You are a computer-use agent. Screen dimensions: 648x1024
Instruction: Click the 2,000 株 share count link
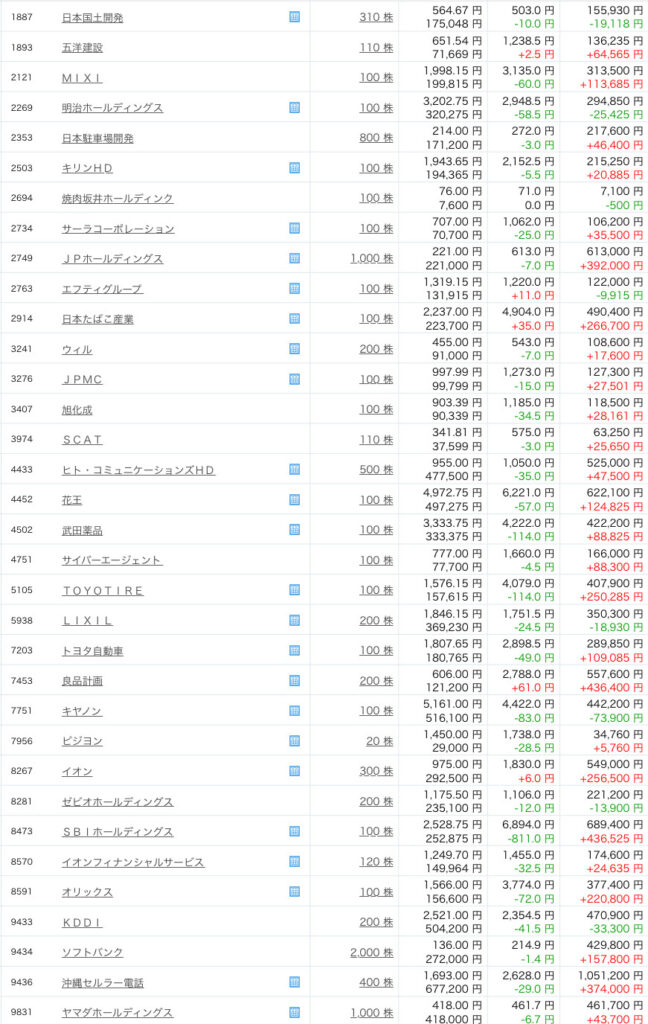372,952
